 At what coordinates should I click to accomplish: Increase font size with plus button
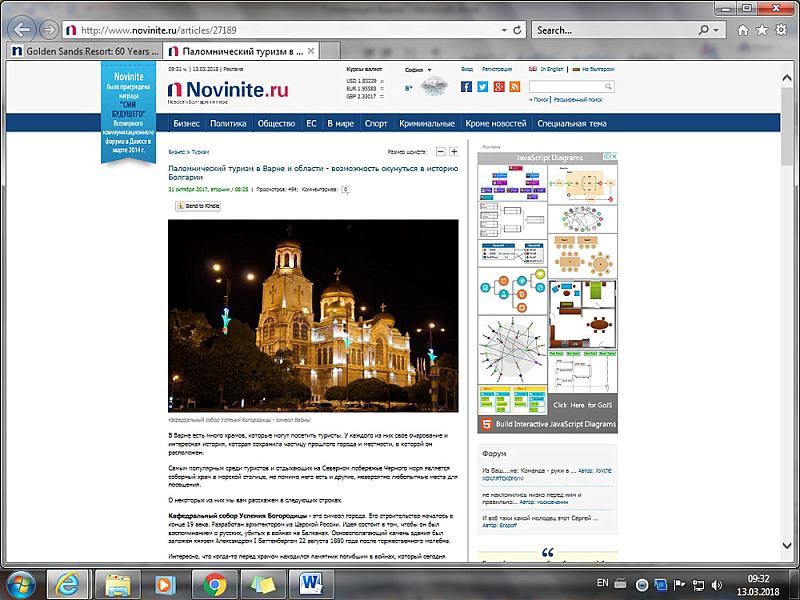[x=454, y=151]
